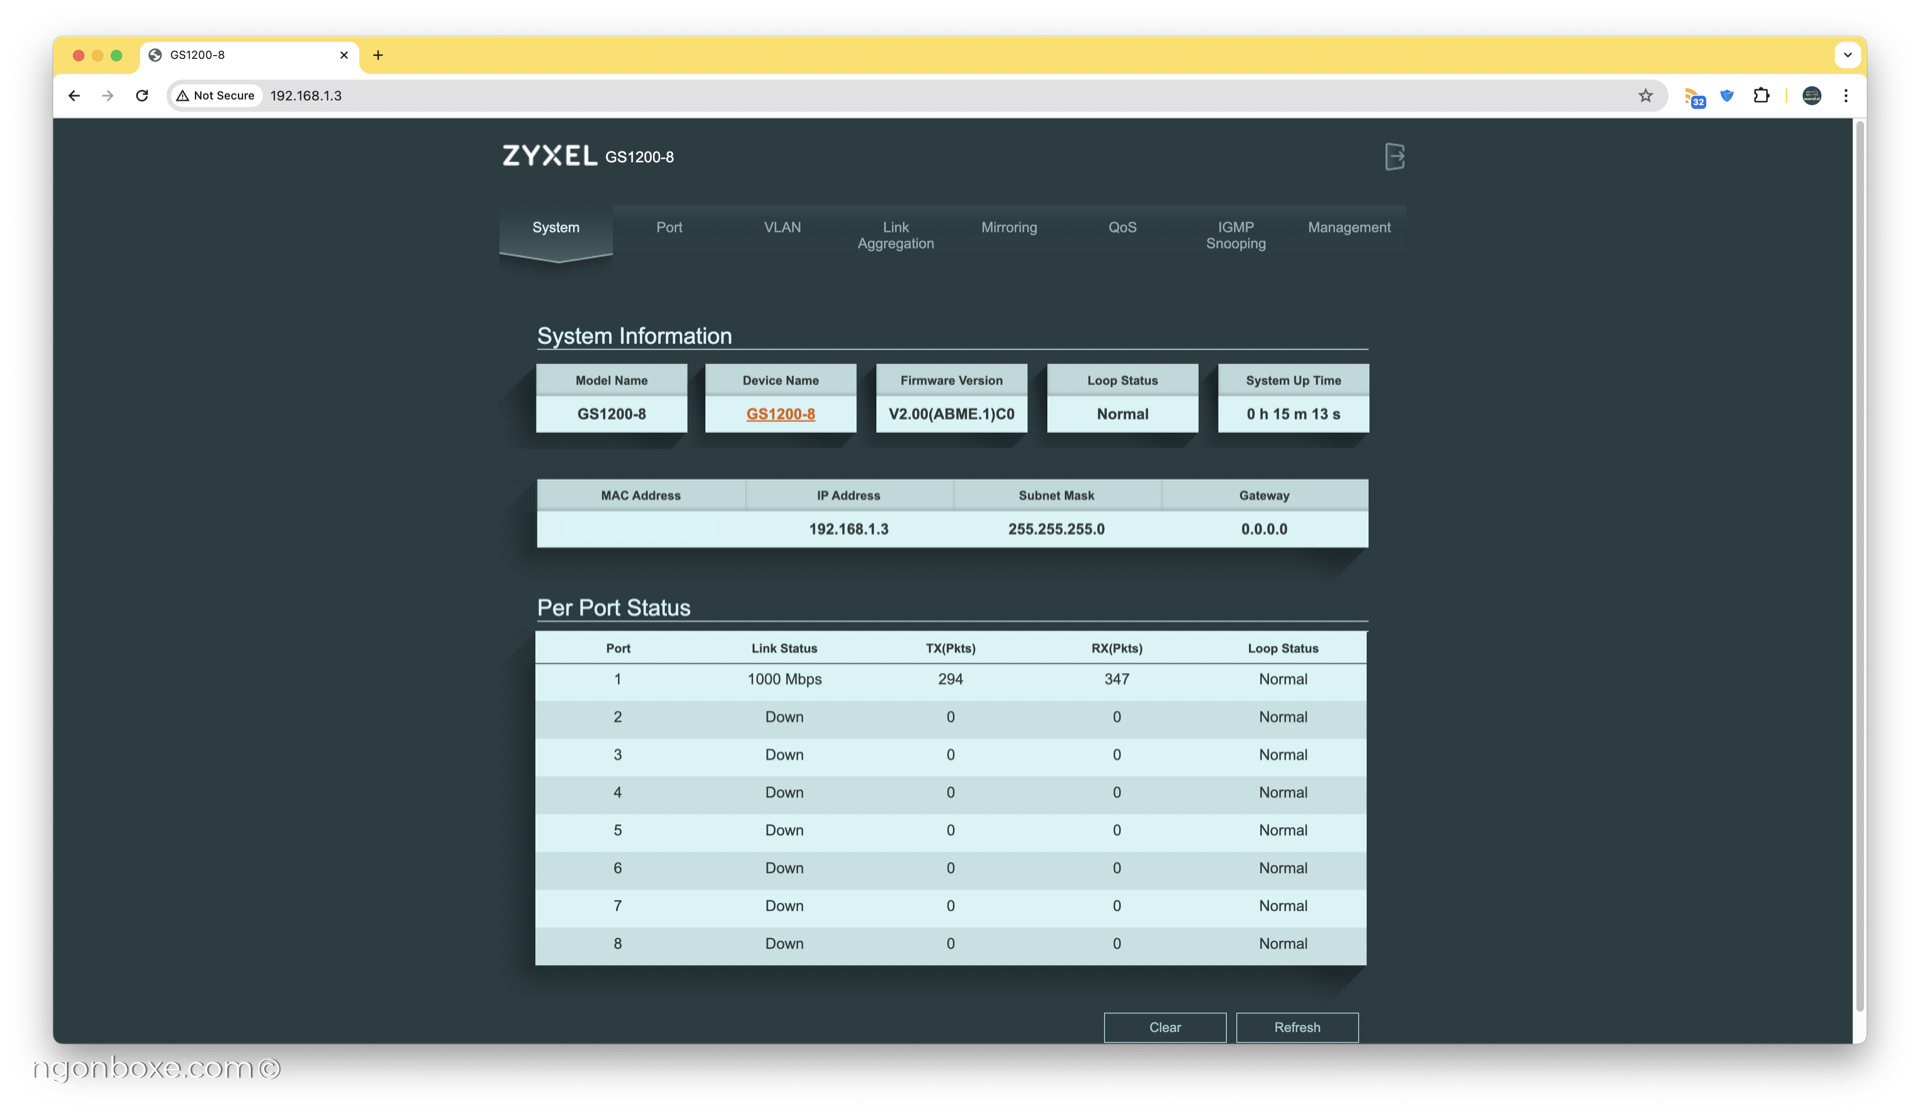Open the Extensions puzzle icon
Image resolution: width=1920 pixels, height=1114 pixels.
coord(1761,96)
